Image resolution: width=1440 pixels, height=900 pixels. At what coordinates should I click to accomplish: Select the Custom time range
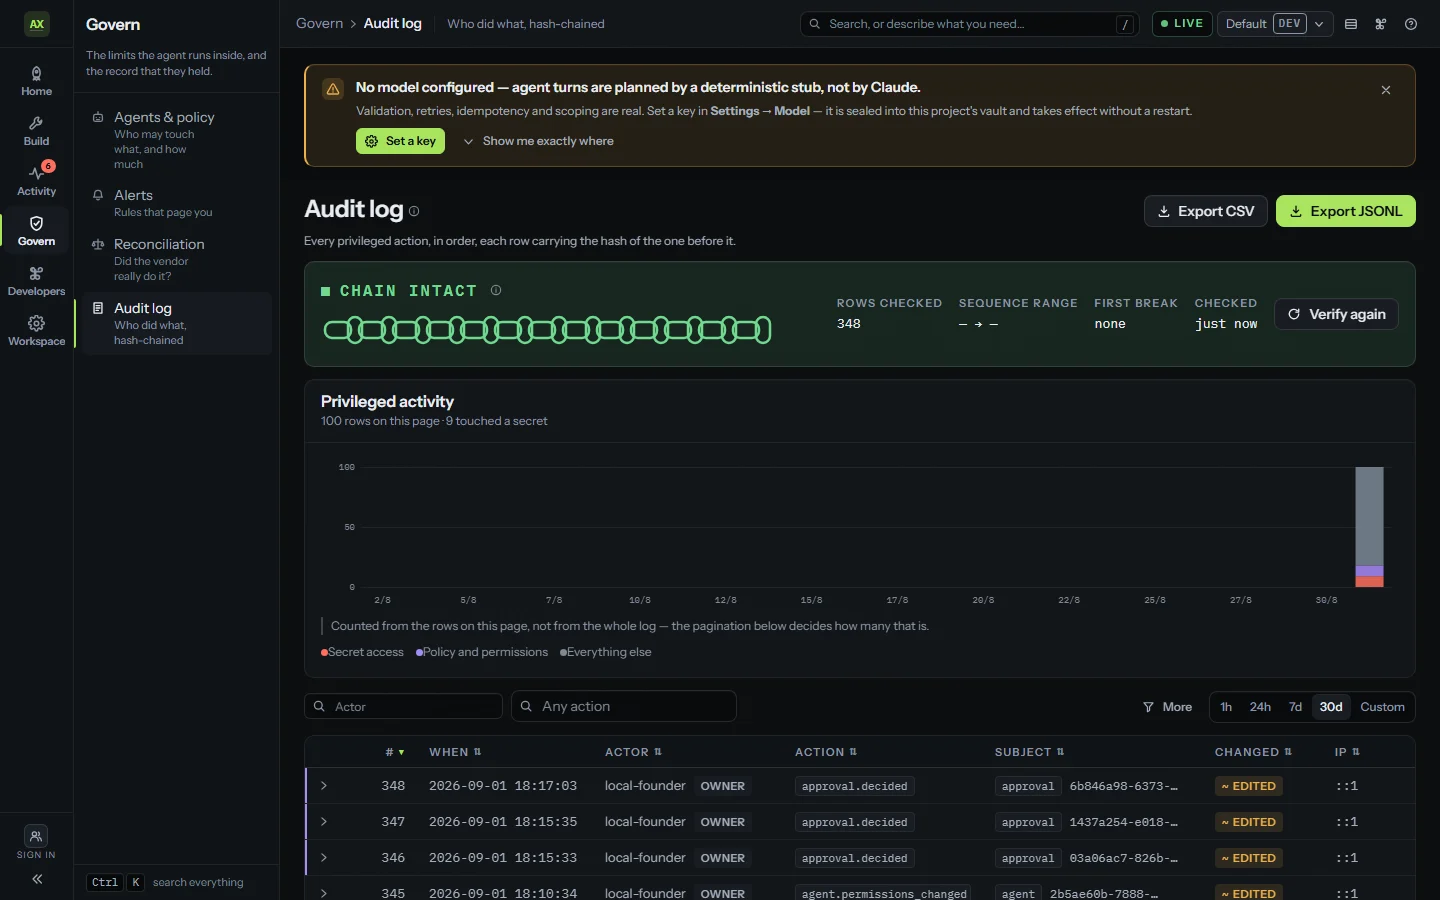click(x=1382, y=707)
